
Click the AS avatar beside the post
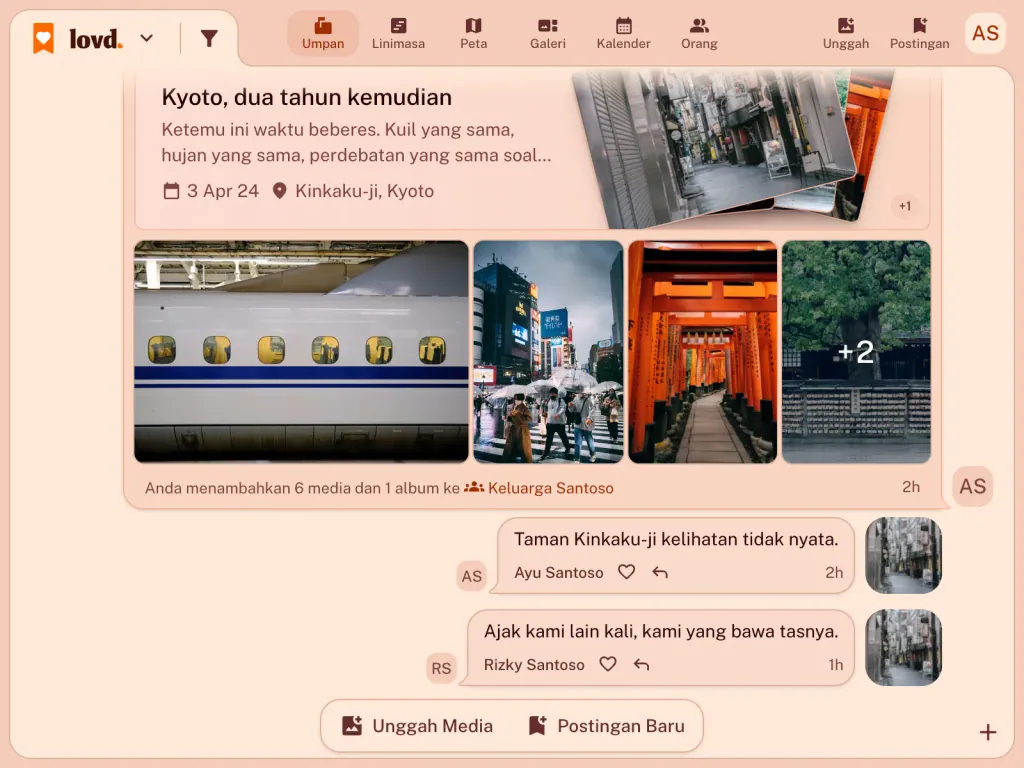(x=972, y=487)
